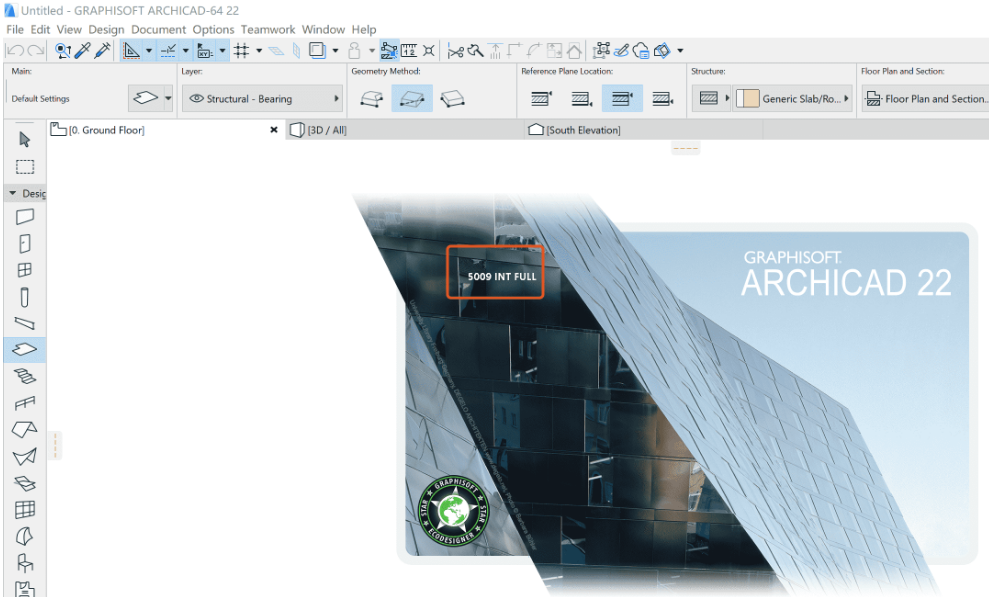The image size is (989, 597).
Task: Expand the Default Settings favorites arrow
Action: [168, 98]
